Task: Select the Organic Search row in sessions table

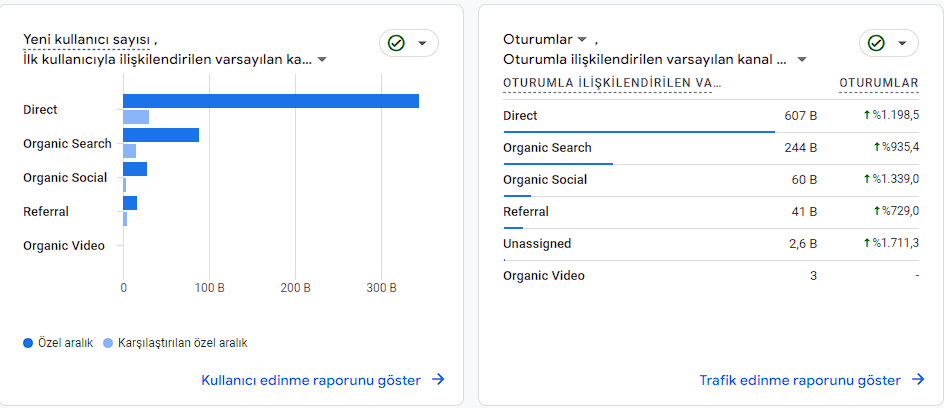Action: click(x=547, y=148)
